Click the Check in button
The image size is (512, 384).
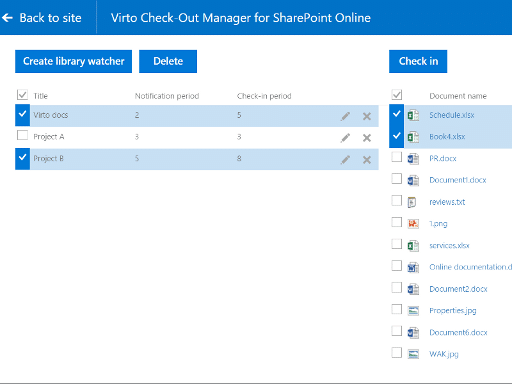(x=418, y=61)
